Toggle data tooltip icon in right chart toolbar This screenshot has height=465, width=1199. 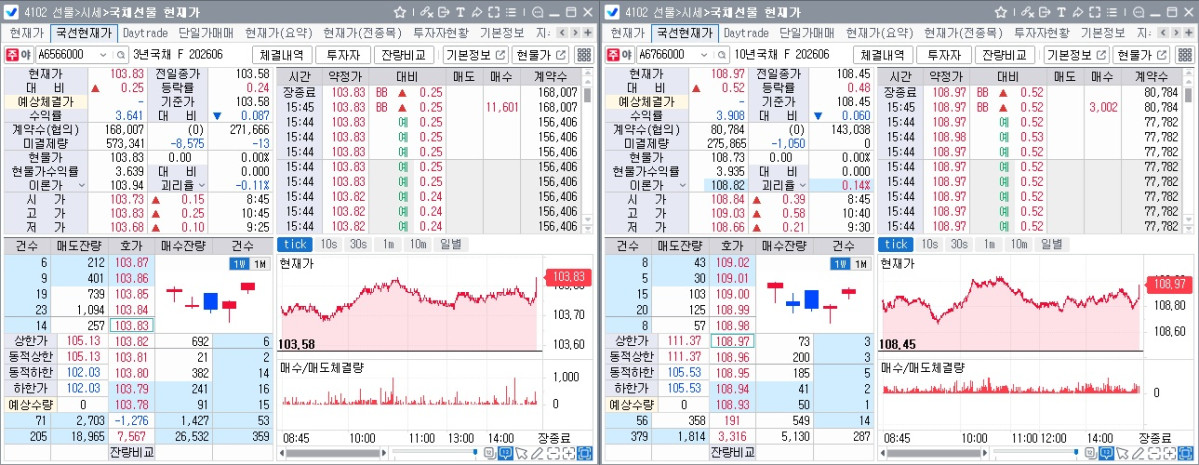tap(1106, 454)
